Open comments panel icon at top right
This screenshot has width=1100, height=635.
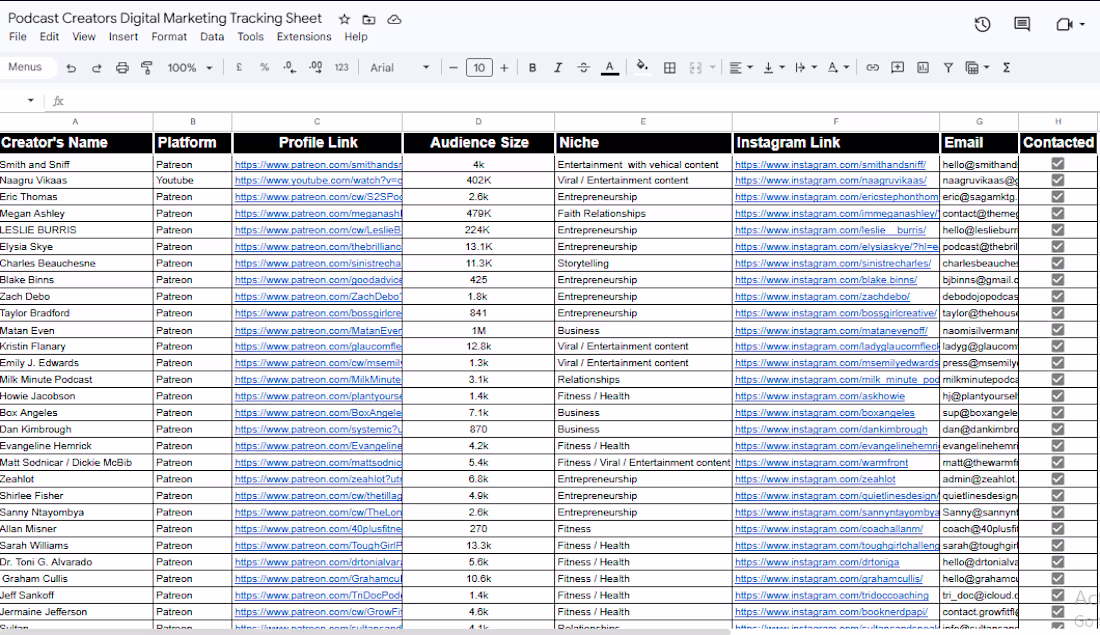click(x=1022, y=25)
